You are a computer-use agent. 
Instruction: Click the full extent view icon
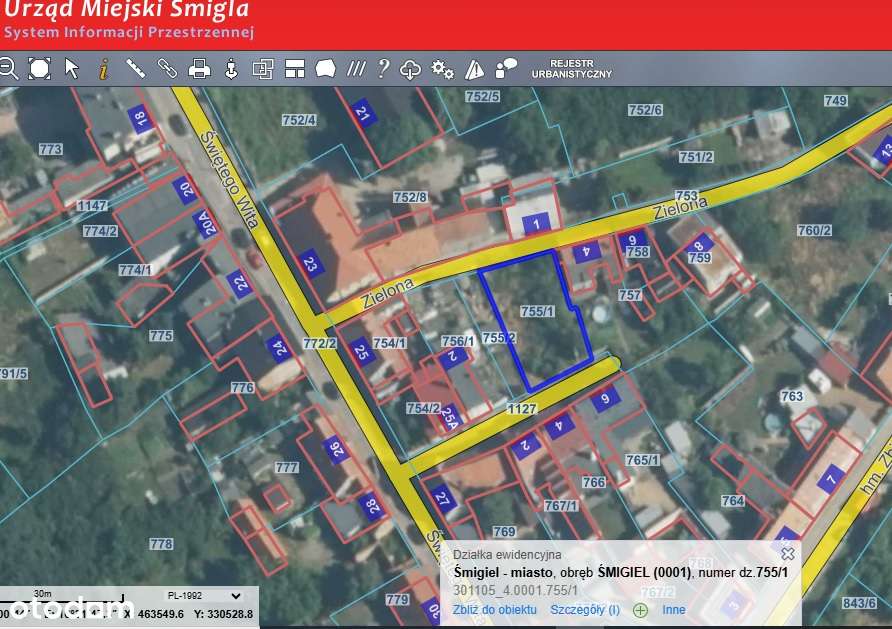[x=39, y=69]
